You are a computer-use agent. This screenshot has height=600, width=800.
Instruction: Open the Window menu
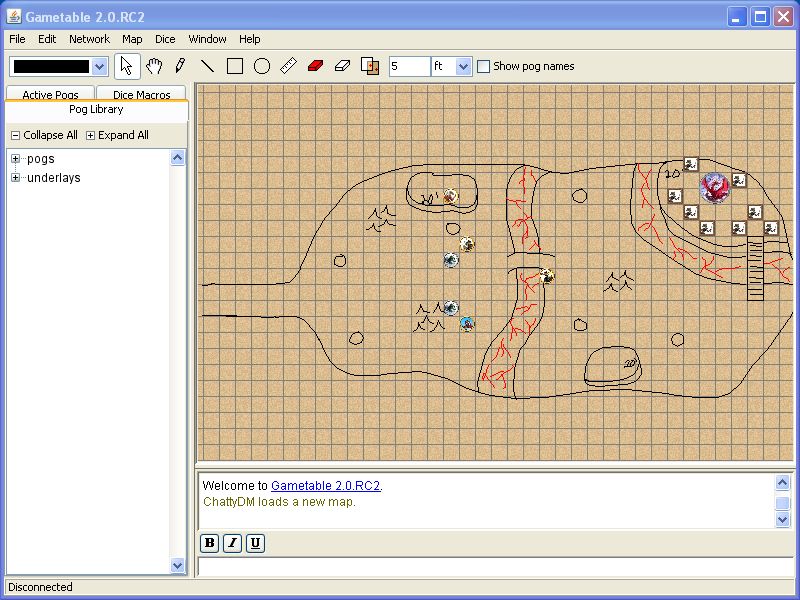(207, 39)
